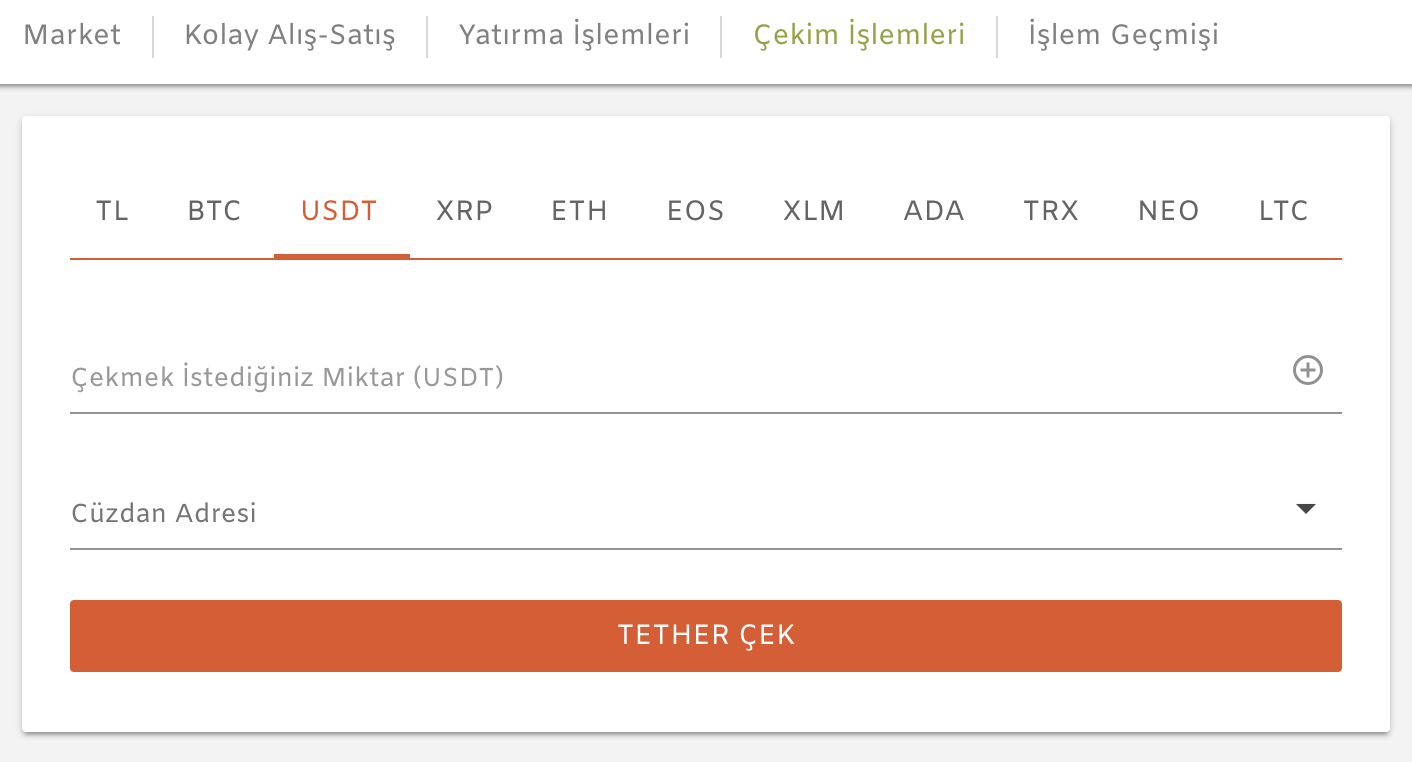Click the TETHER ÇEK button

point(706,636)
